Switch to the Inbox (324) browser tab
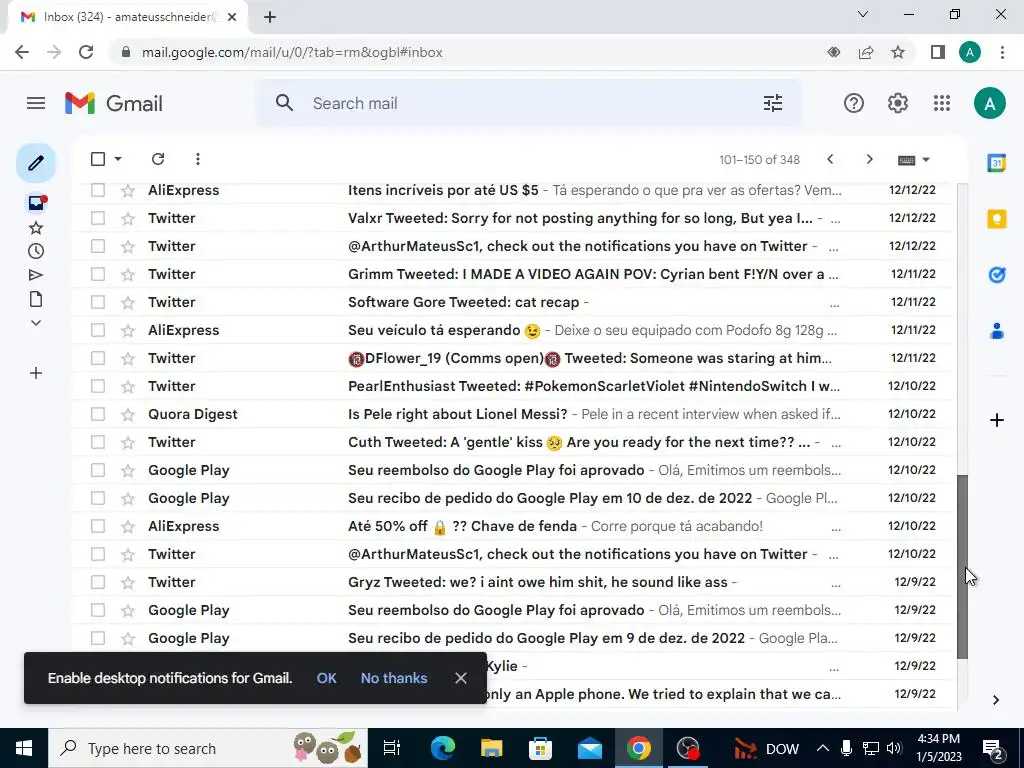The image size is (1024, 768). [x=127, y=17]
